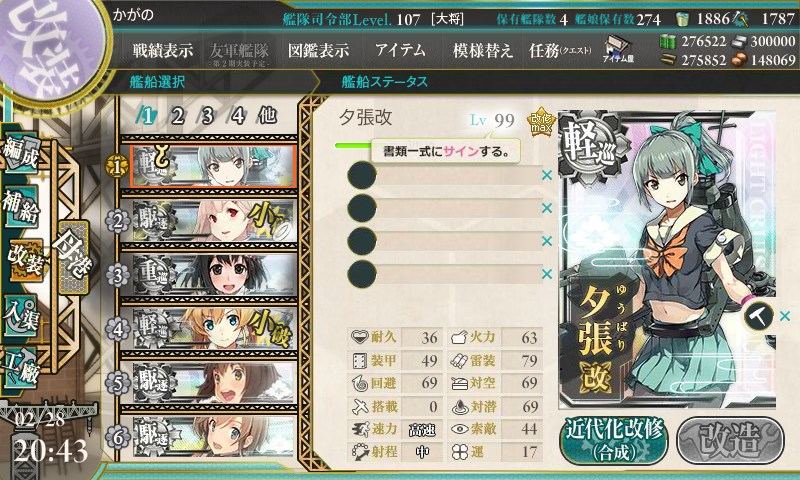The height and width of the screenshot is (480, 800).
Task: Switch to fleet tab 4
Action: (237, 116)
